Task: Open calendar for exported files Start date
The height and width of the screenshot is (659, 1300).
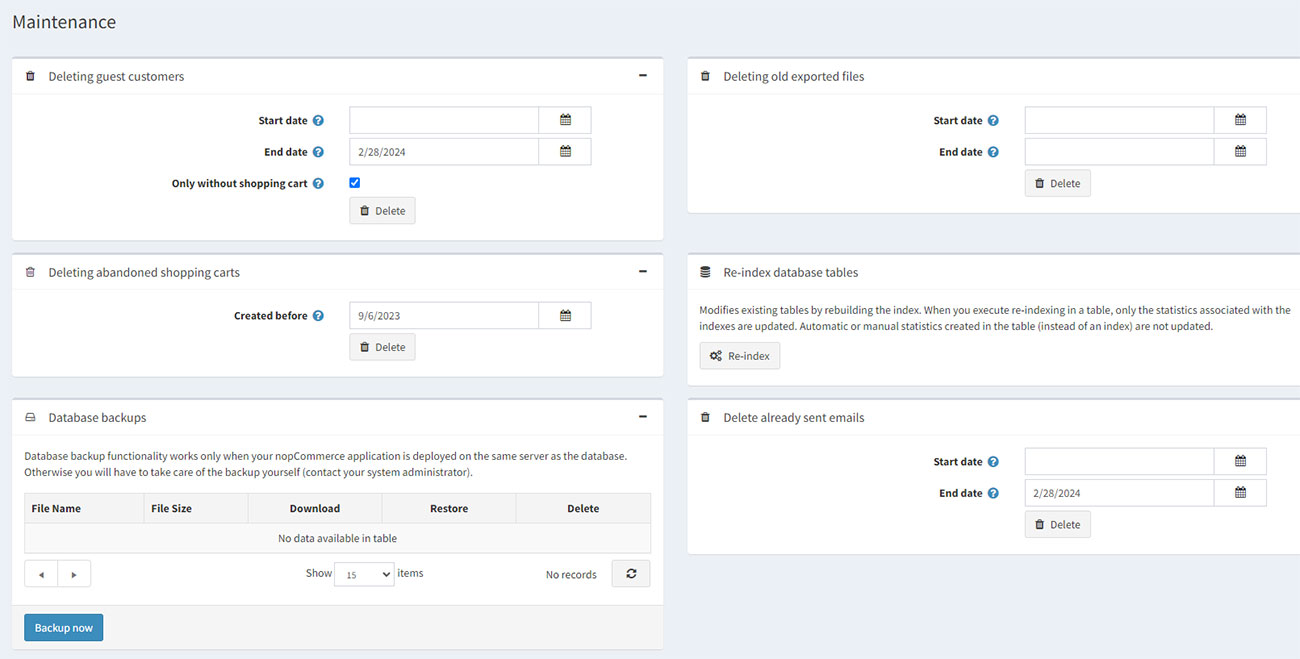Action: pyautogui.click(x=1240, y=119)
